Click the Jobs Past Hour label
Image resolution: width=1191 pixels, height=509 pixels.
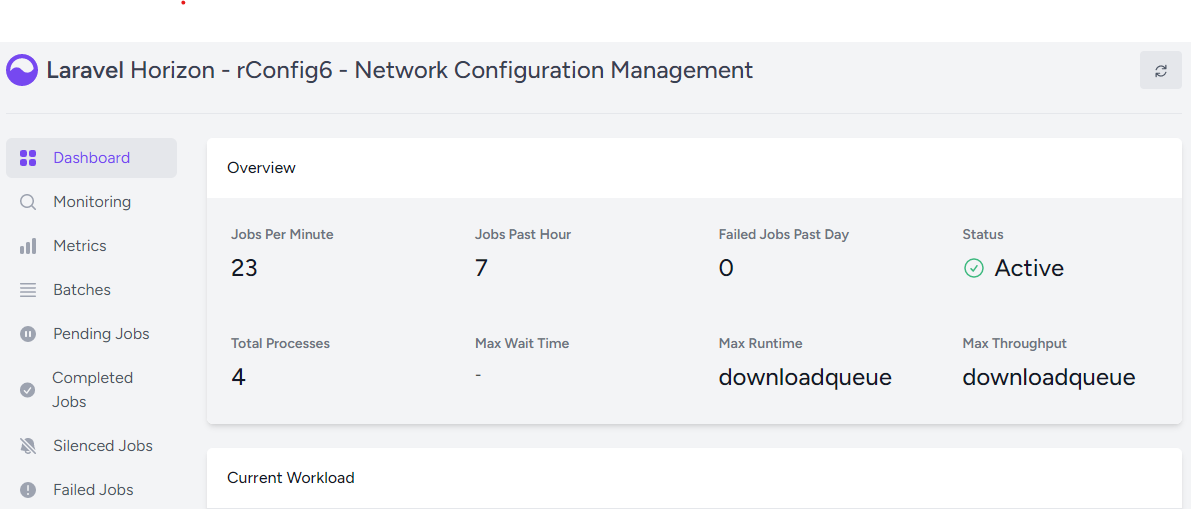(523, 235)
